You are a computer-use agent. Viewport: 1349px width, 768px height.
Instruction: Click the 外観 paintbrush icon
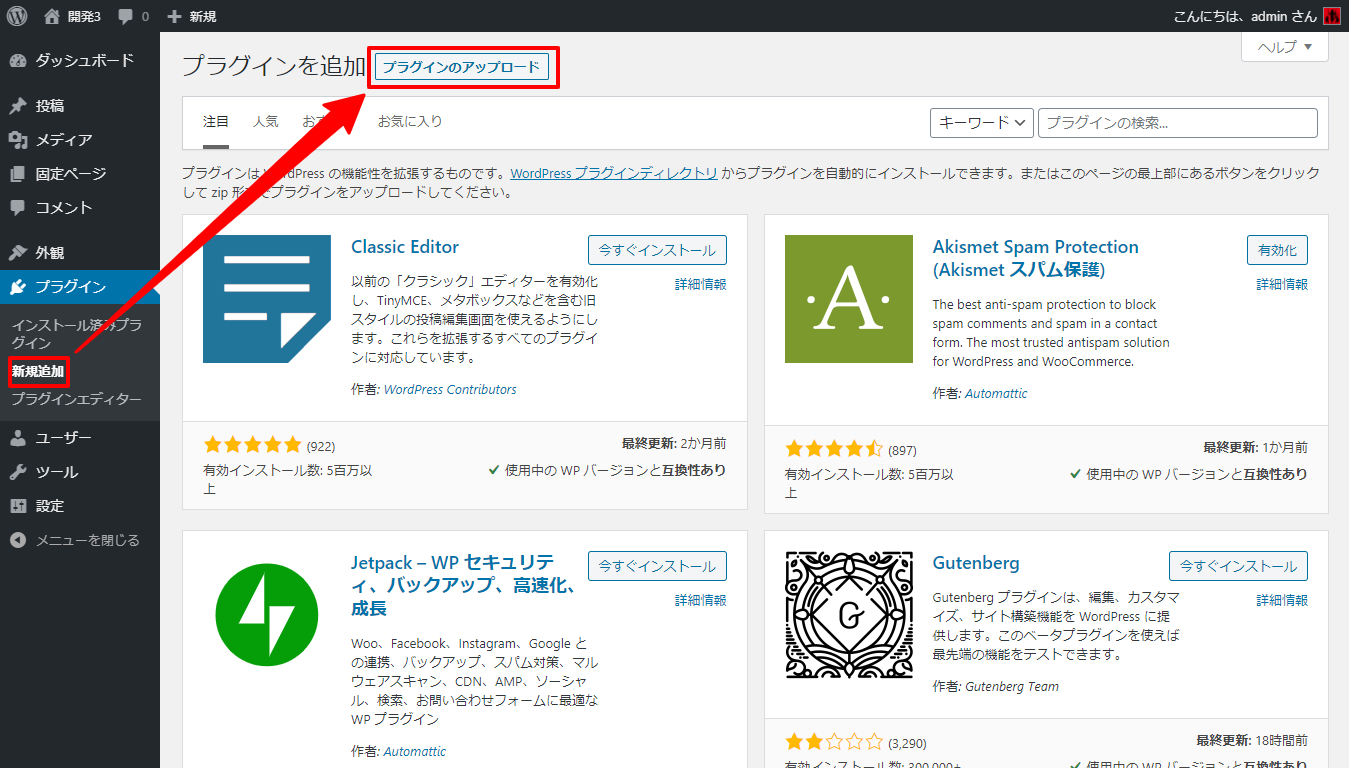[18, 253]
